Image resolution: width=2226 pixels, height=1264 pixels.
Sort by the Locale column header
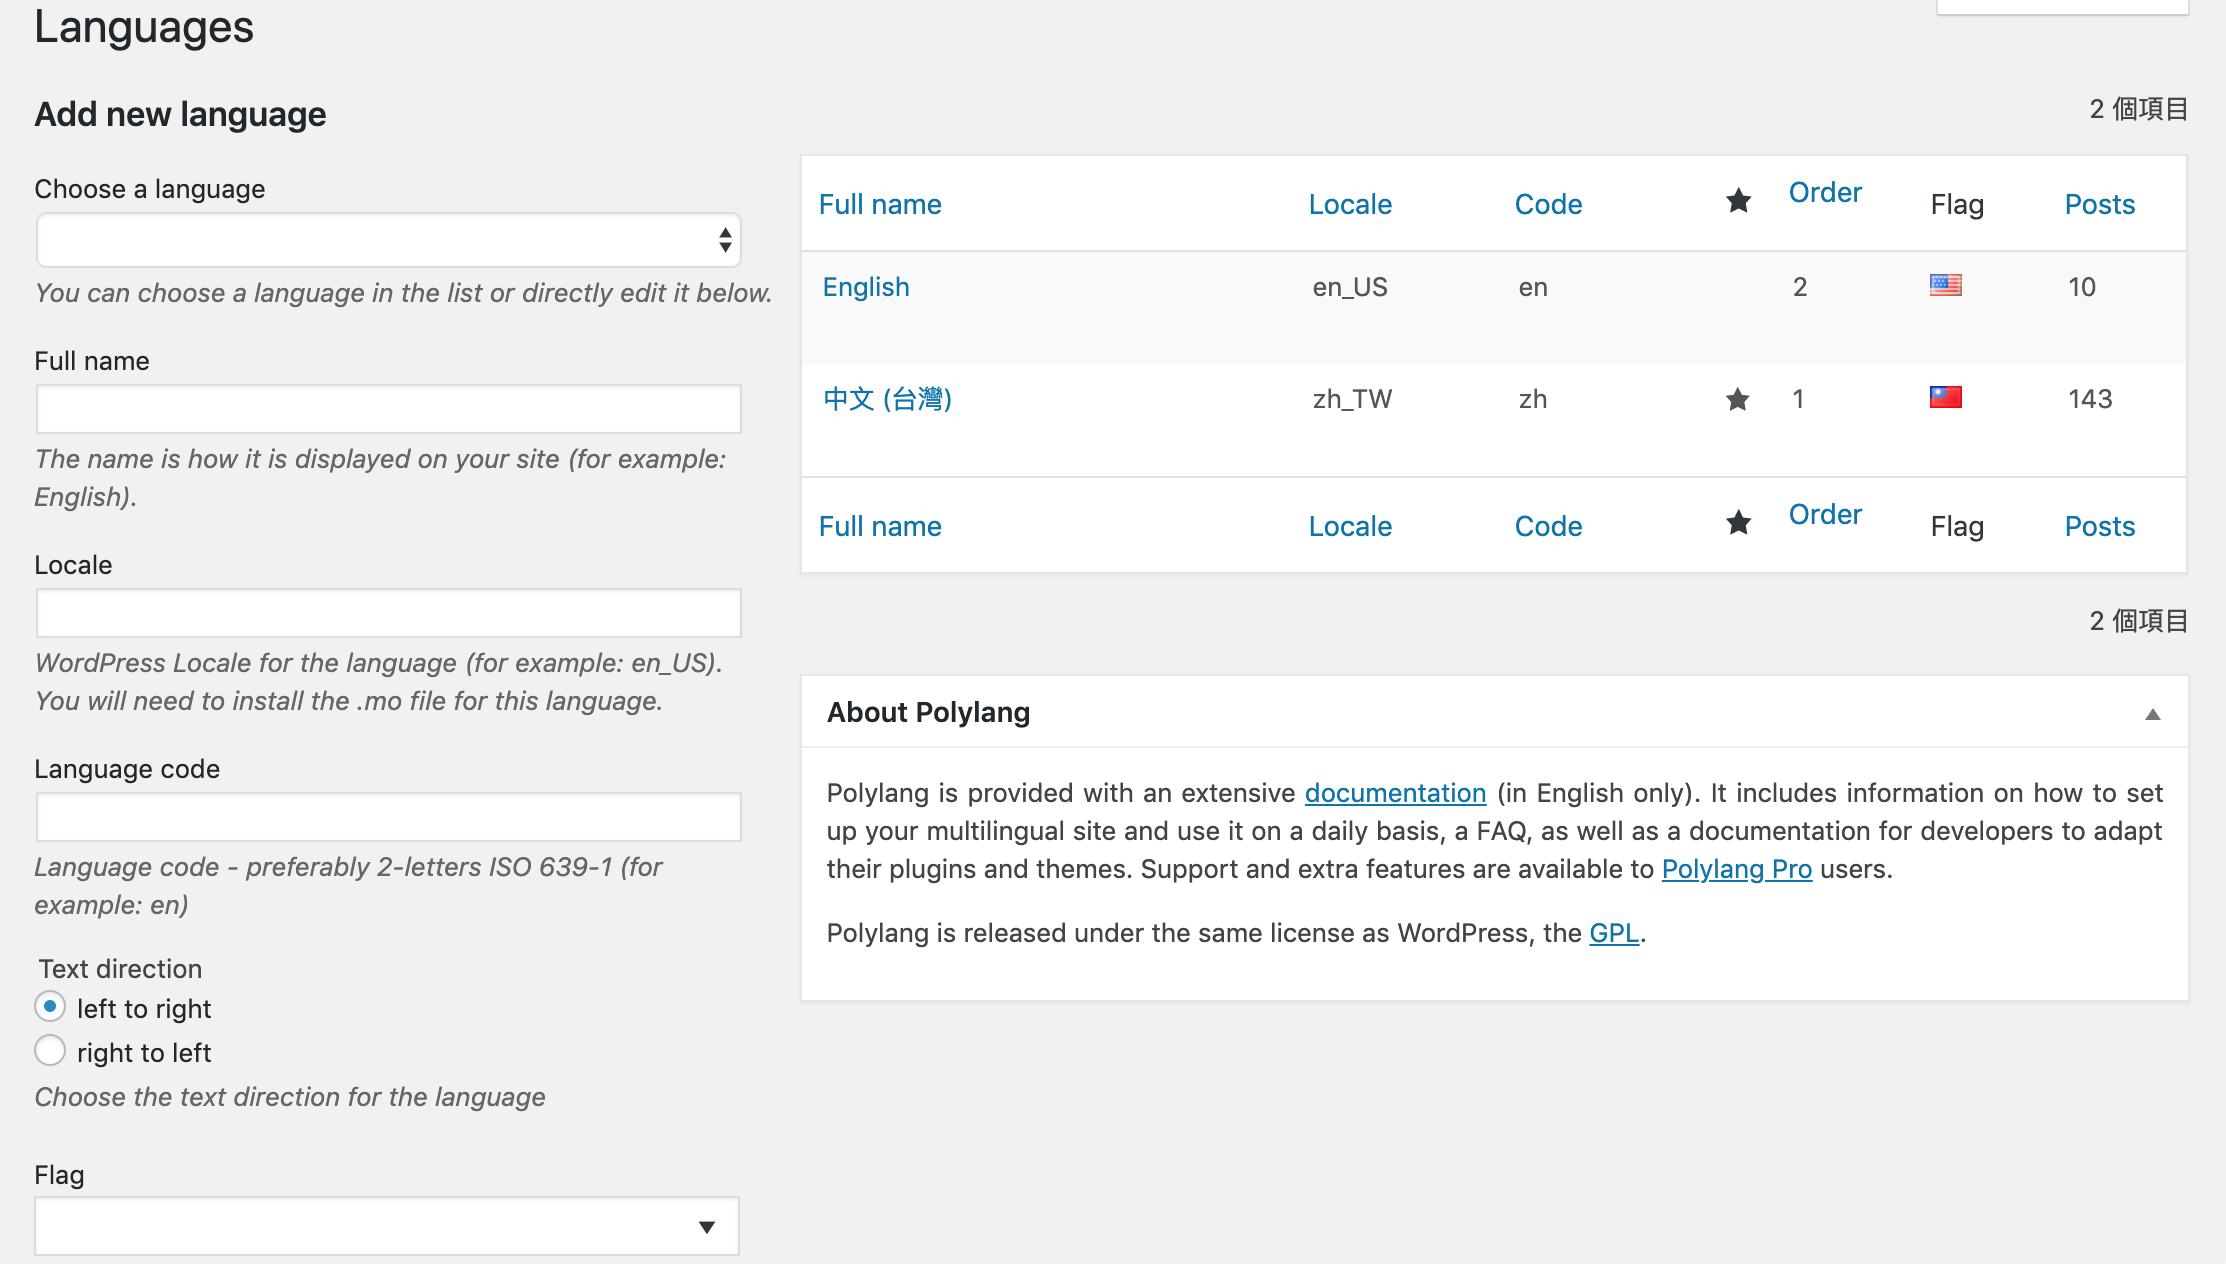(1349, 204)
